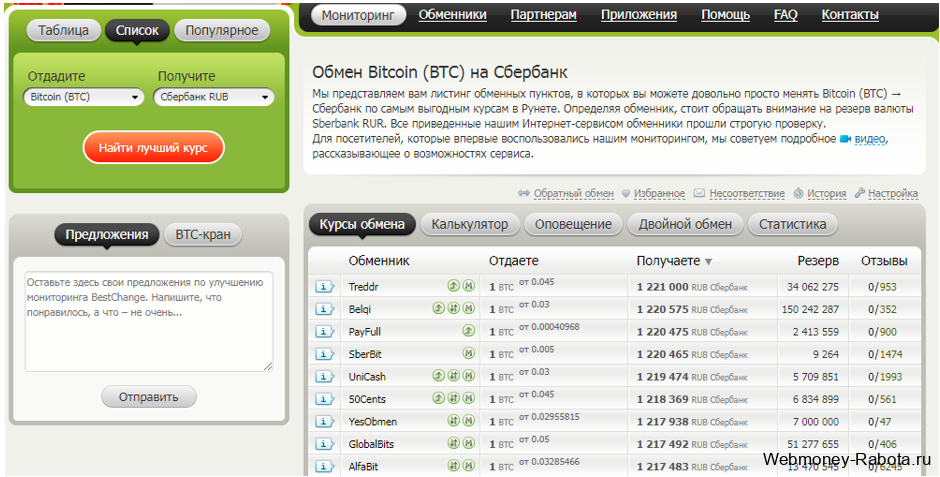Click the up-arrow badge for PayFull

coord(469,331)
